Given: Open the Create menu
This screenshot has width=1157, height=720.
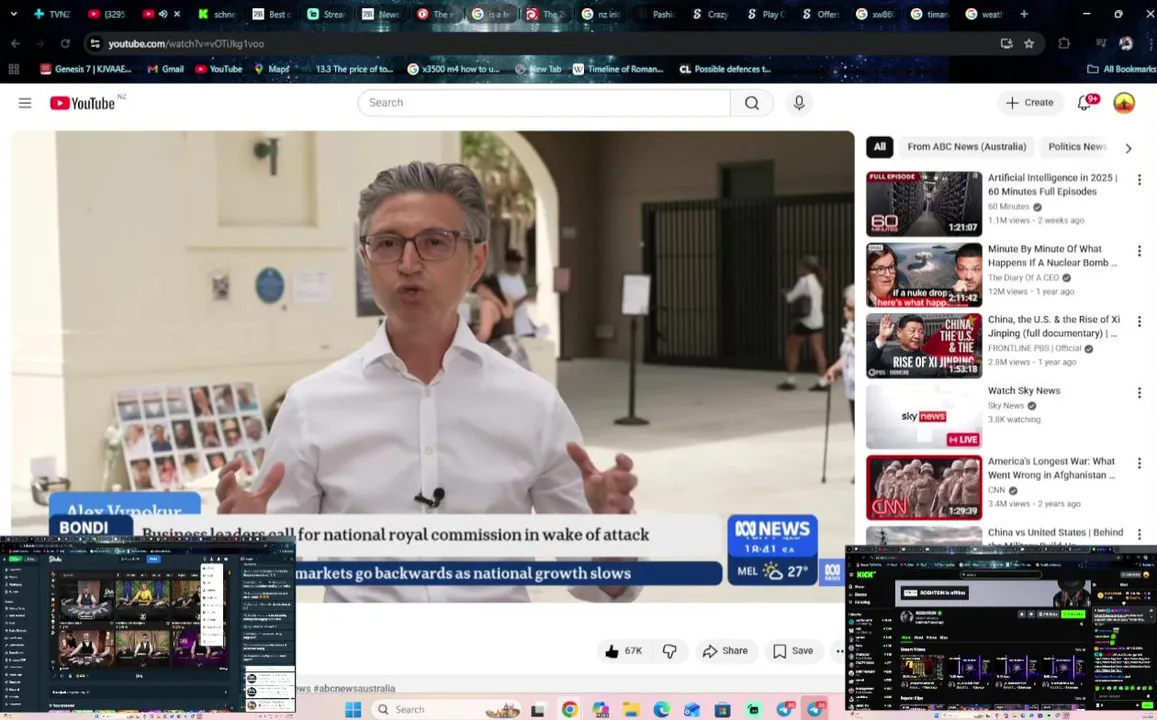Looking at the screenshot, I should point(1030,103).
